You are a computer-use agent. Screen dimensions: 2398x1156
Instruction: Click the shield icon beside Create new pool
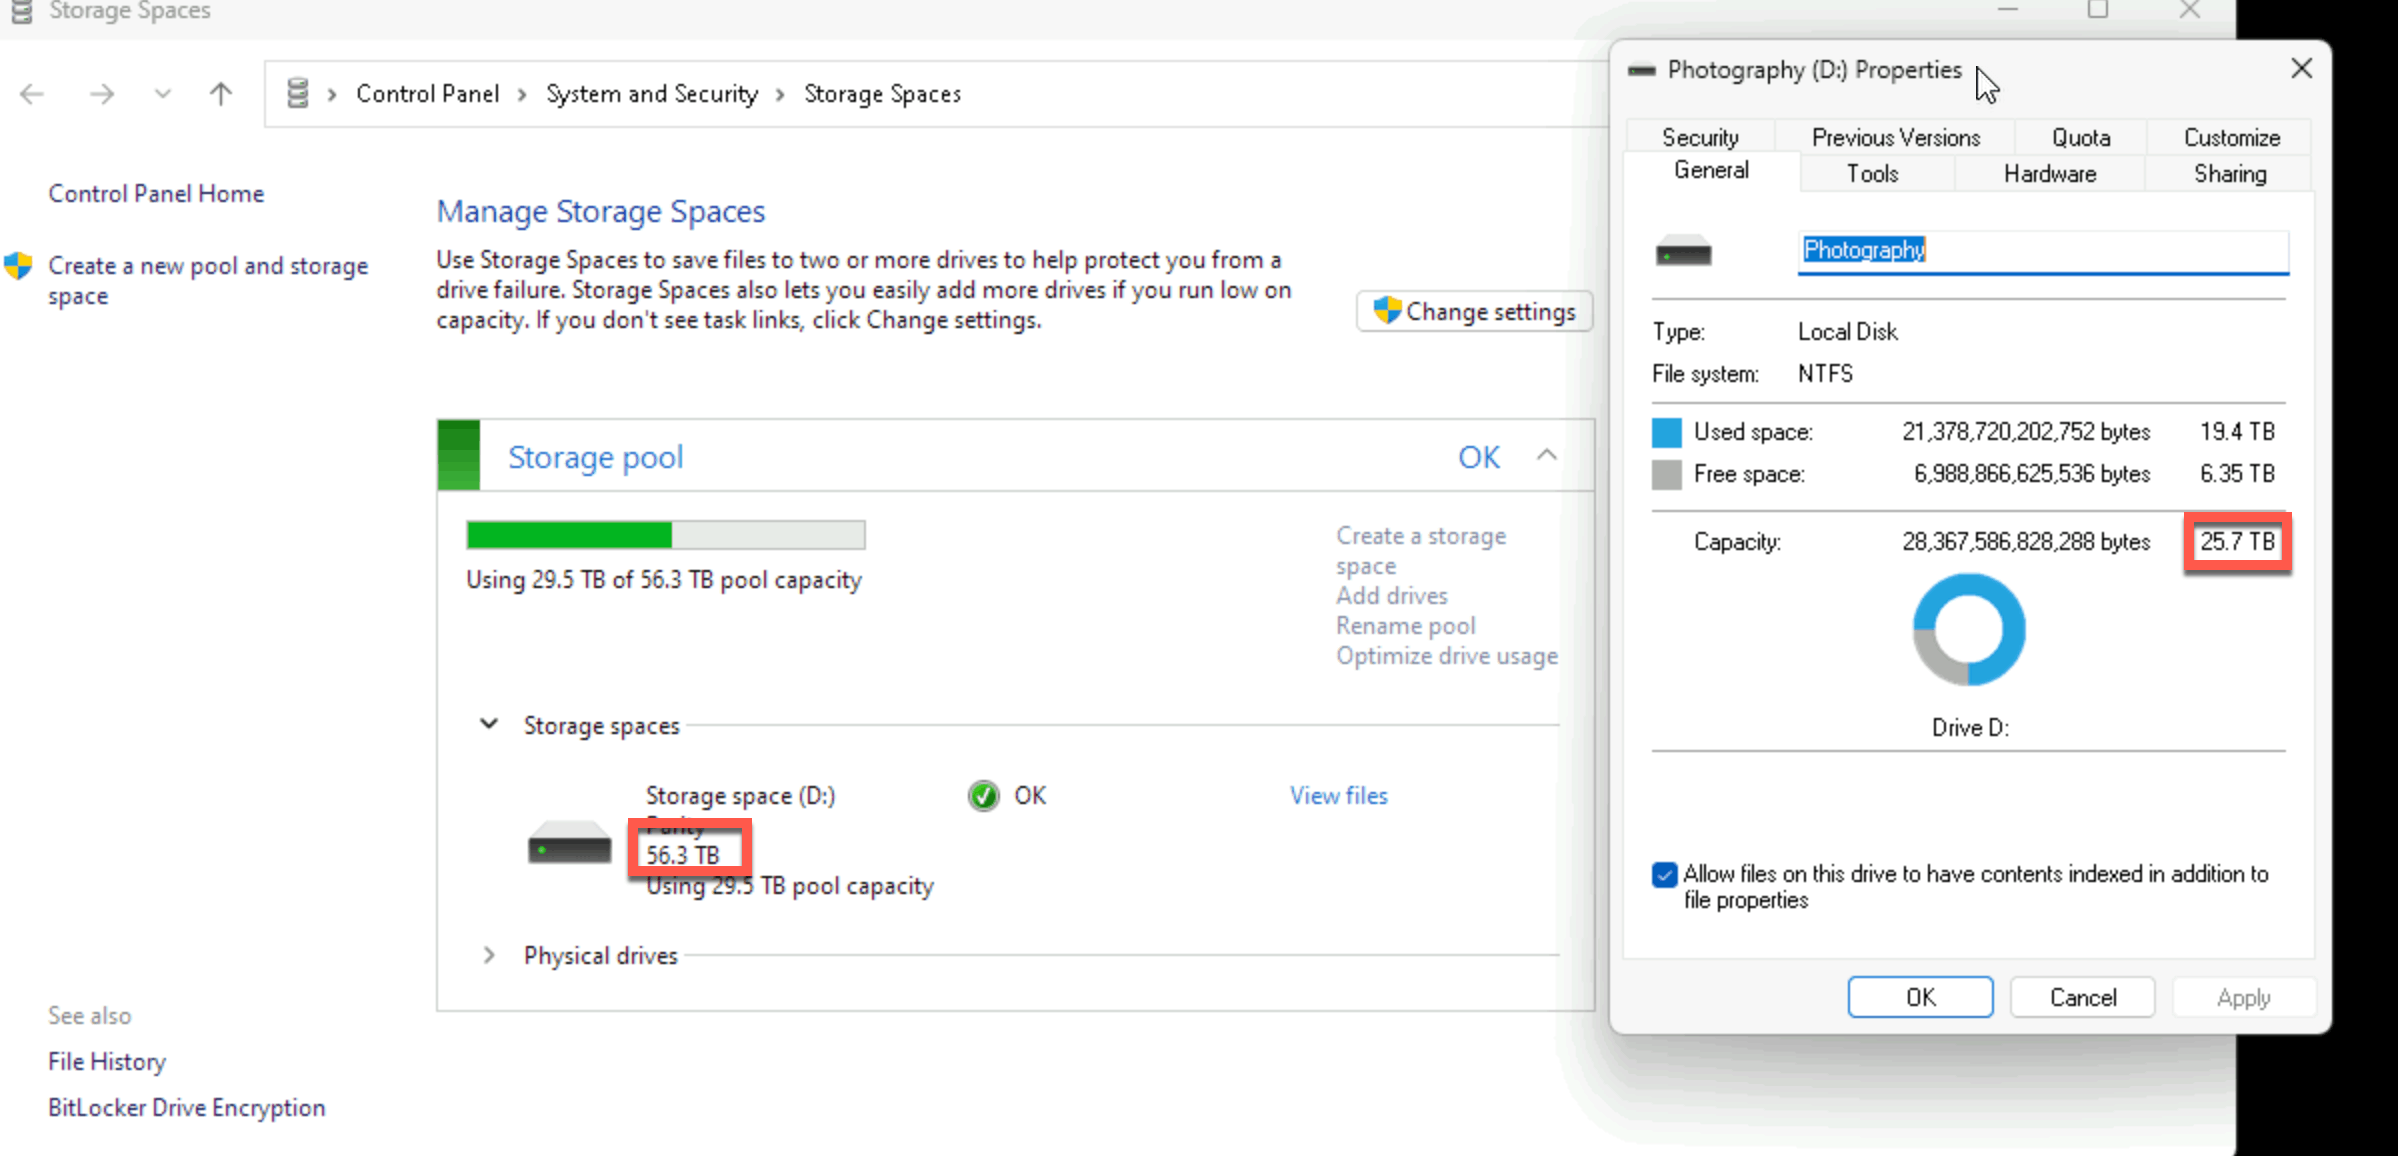[x=18, y=266]
